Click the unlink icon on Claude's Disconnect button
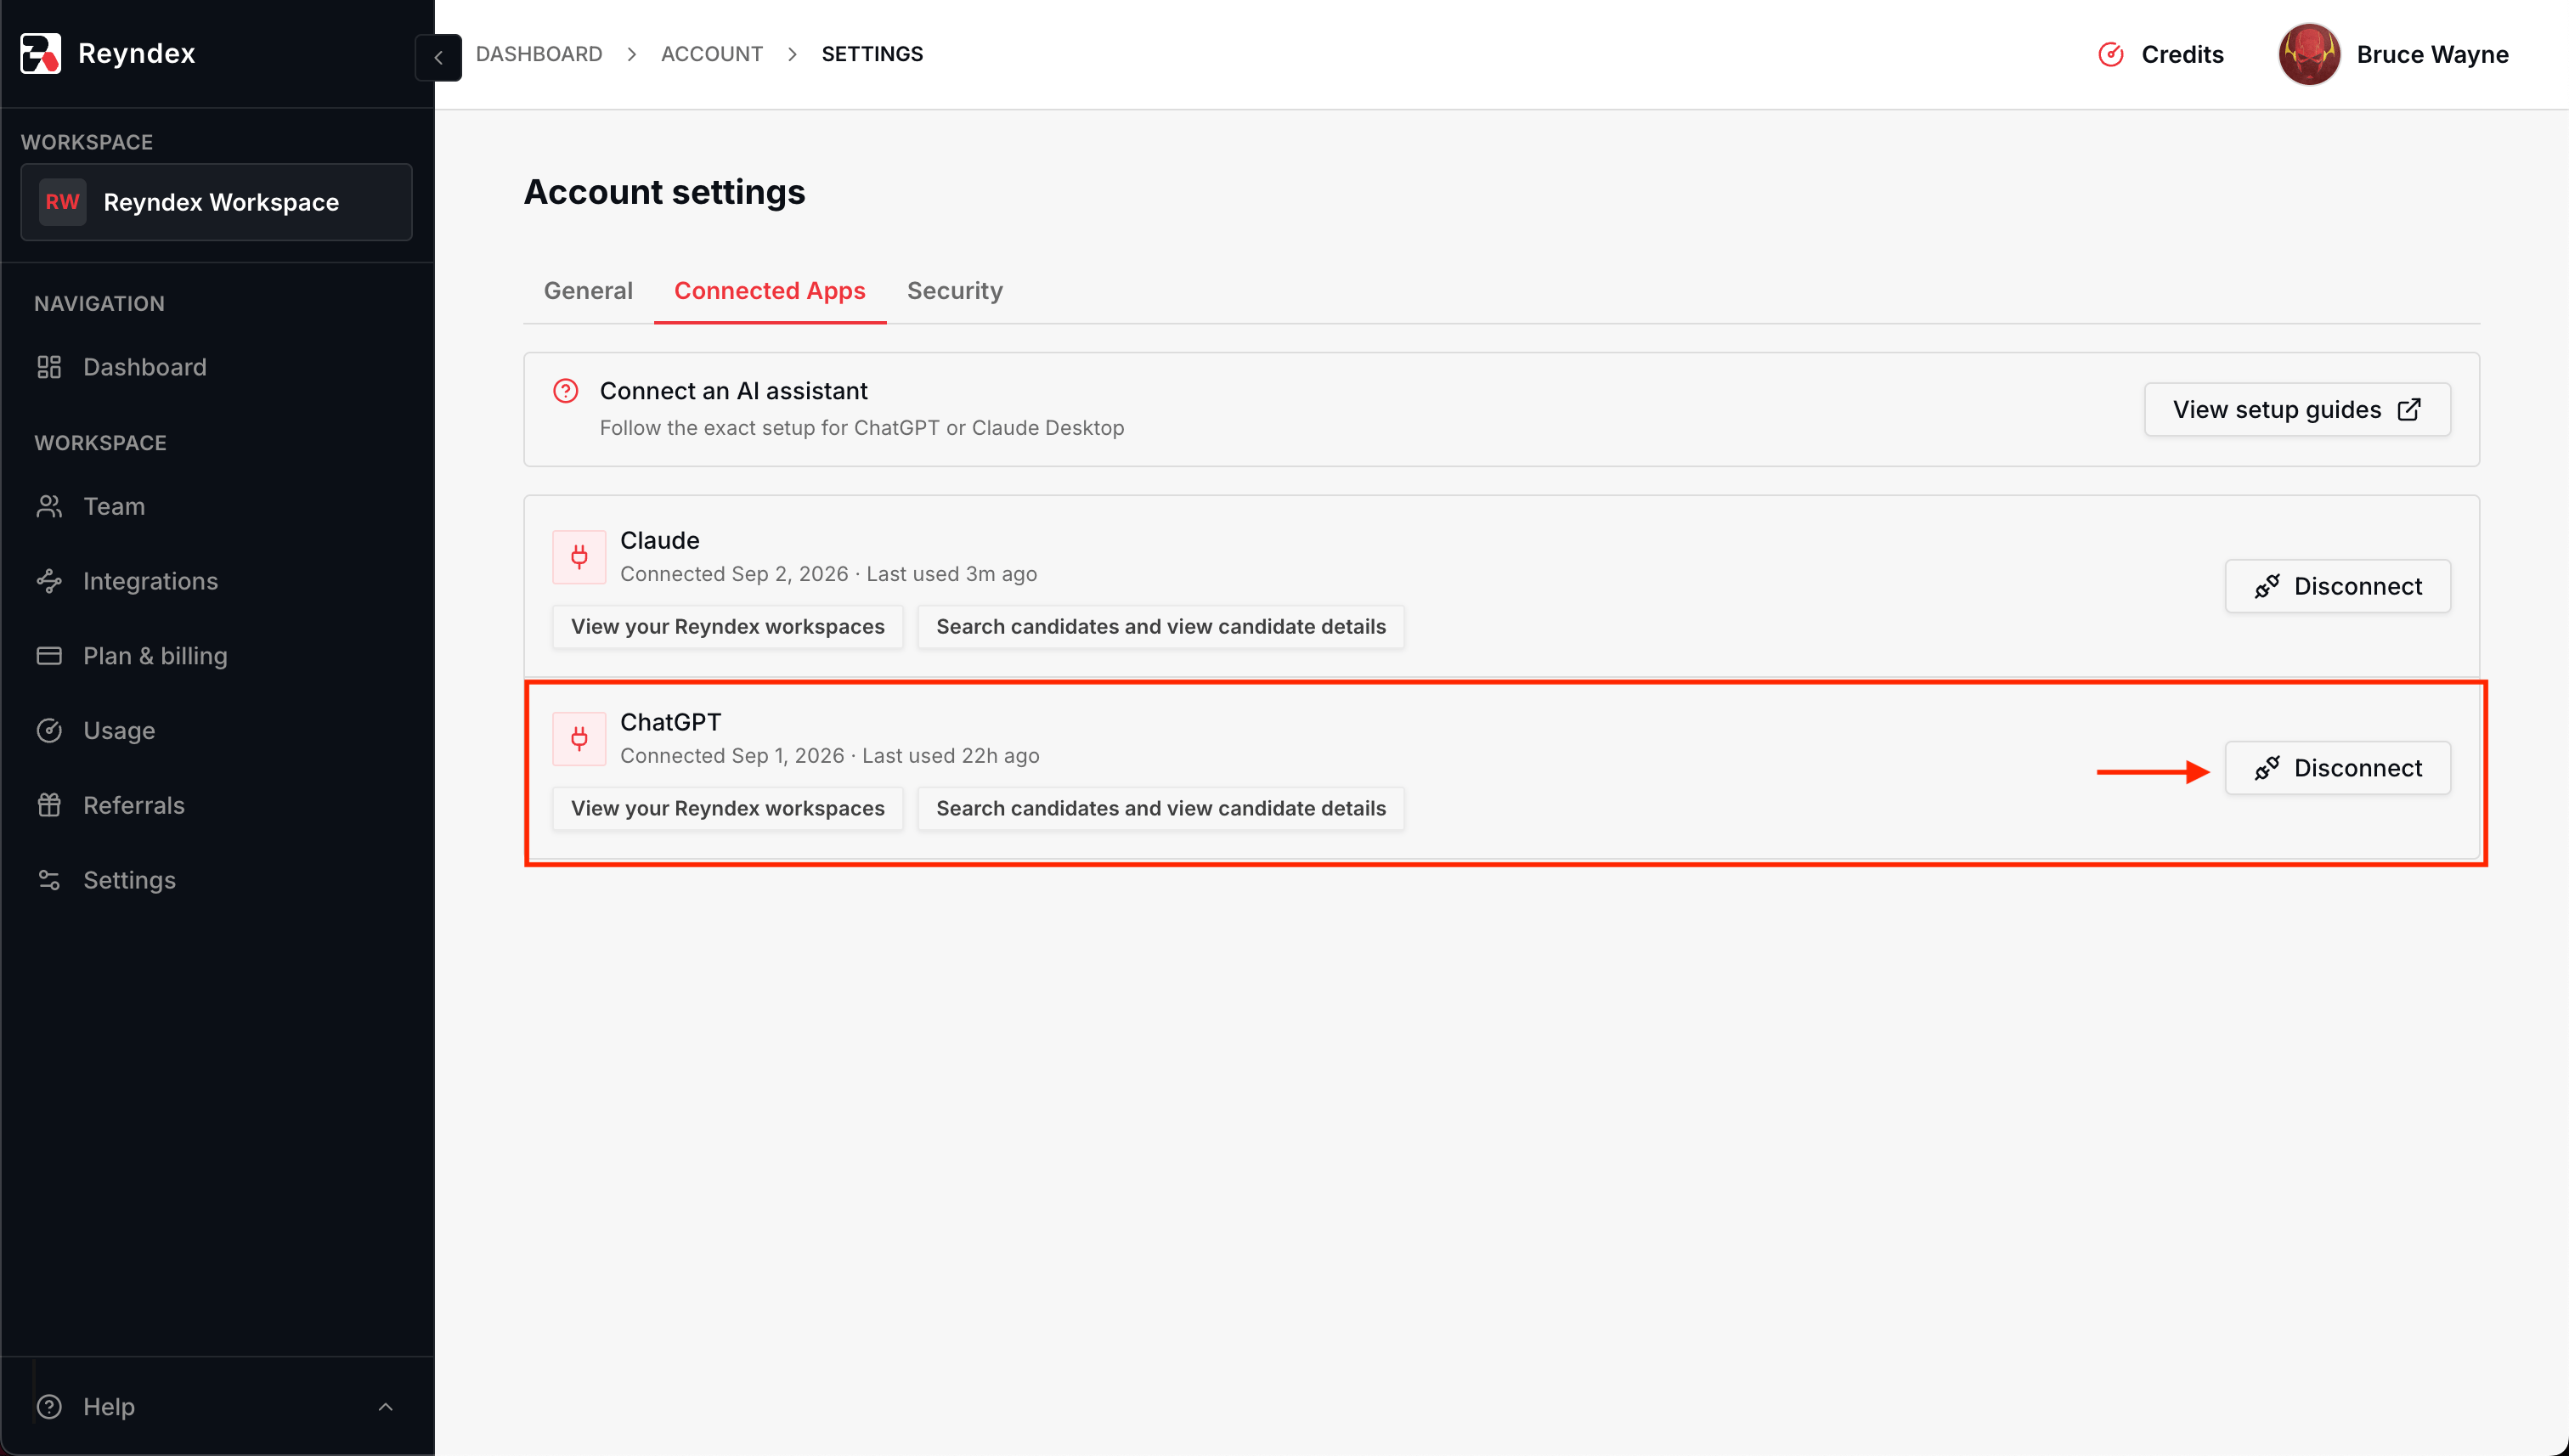Image resolution: width=2569 pixels, height=1456 pixels. [2267, 586]
